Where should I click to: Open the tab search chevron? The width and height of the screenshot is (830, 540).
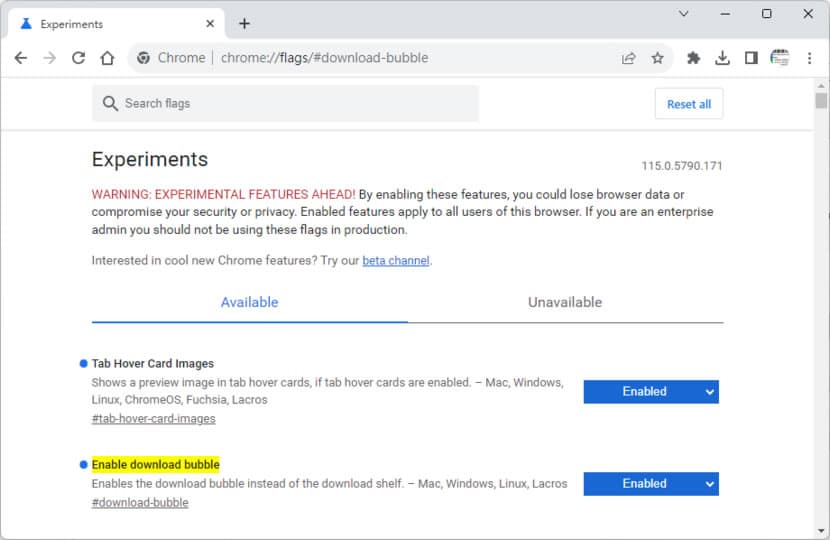[x=684, y=14]
